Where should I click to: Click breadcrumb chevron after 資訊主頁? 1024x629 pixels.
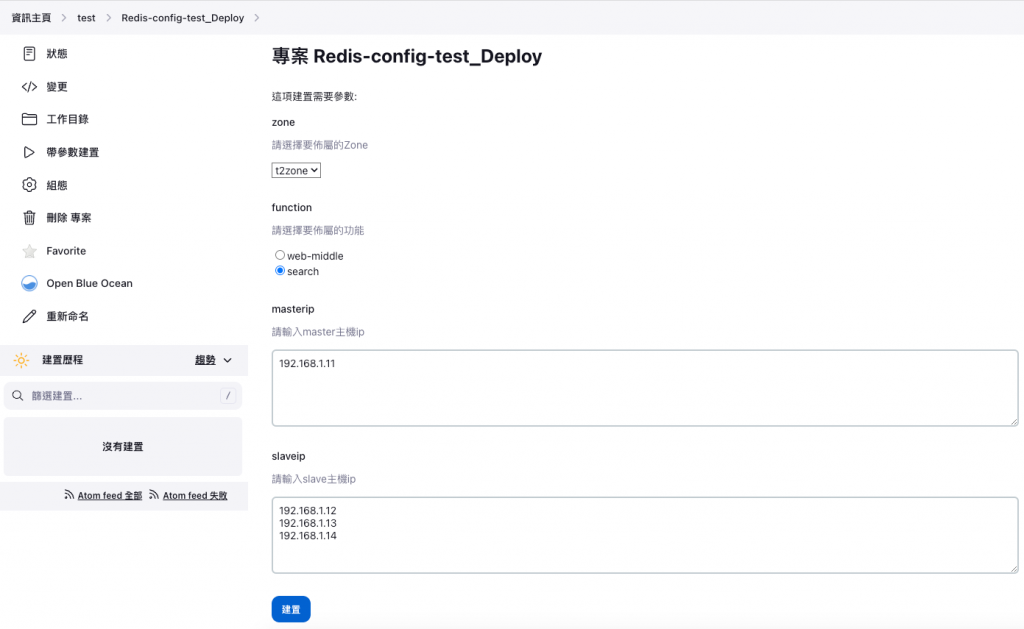point(63,18)
